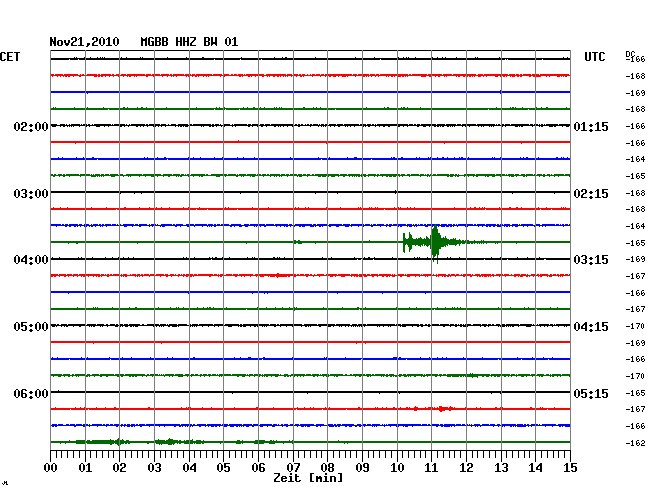The image size is (650, 494).
Task: Click the 01:15 UTC time label
Action: pos(591,126)
